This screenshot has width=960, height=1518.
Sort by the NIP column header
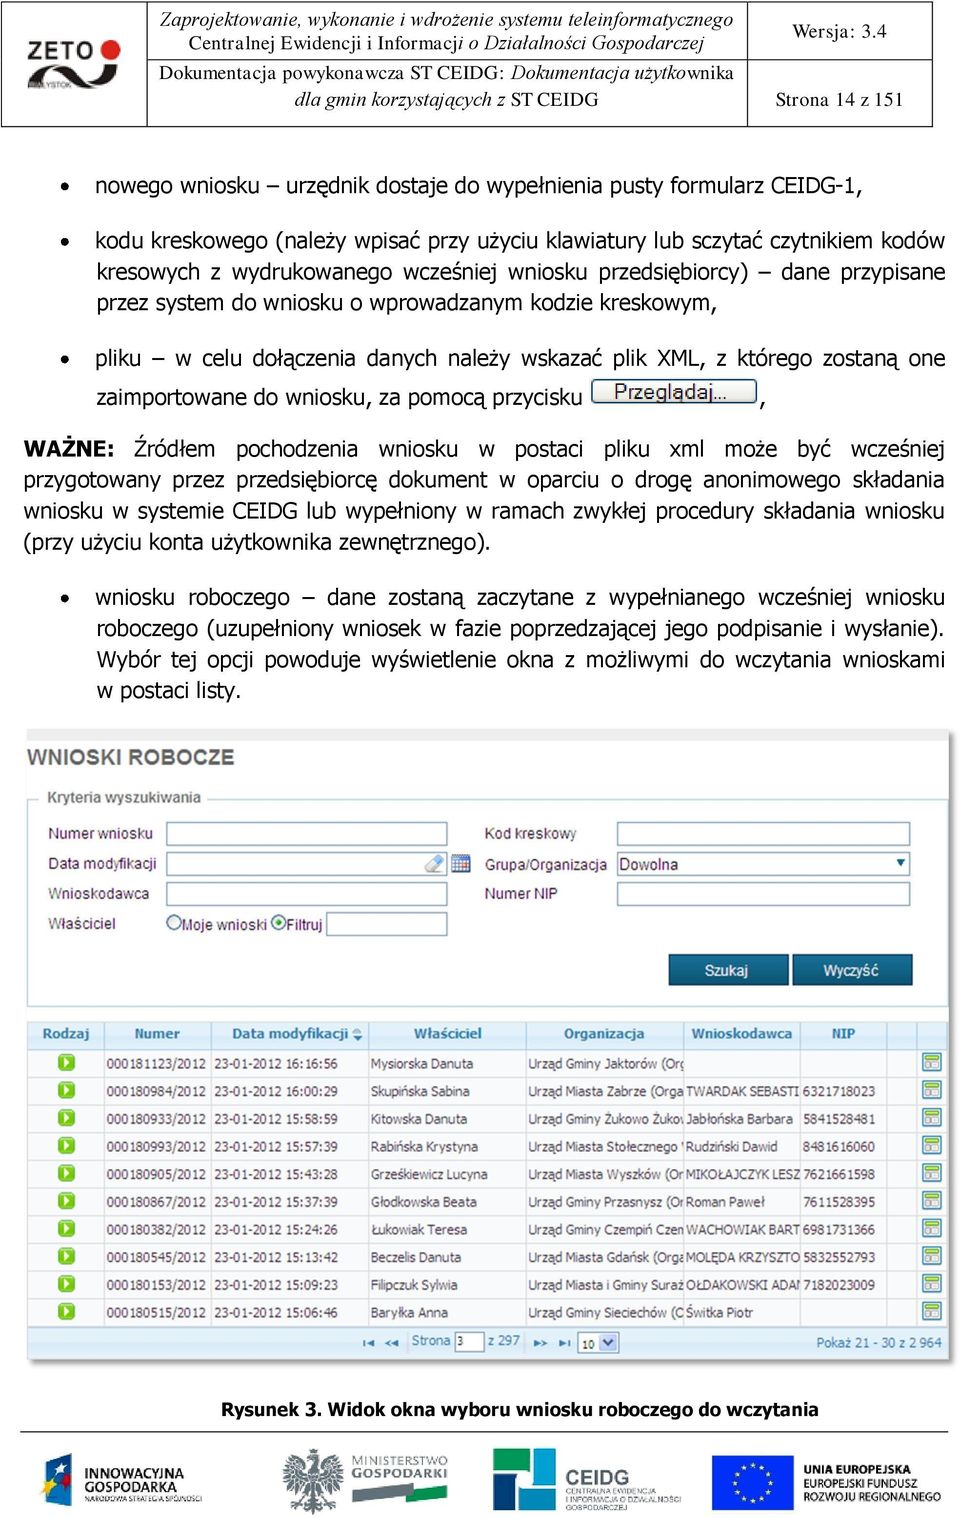pos(843,1034)
